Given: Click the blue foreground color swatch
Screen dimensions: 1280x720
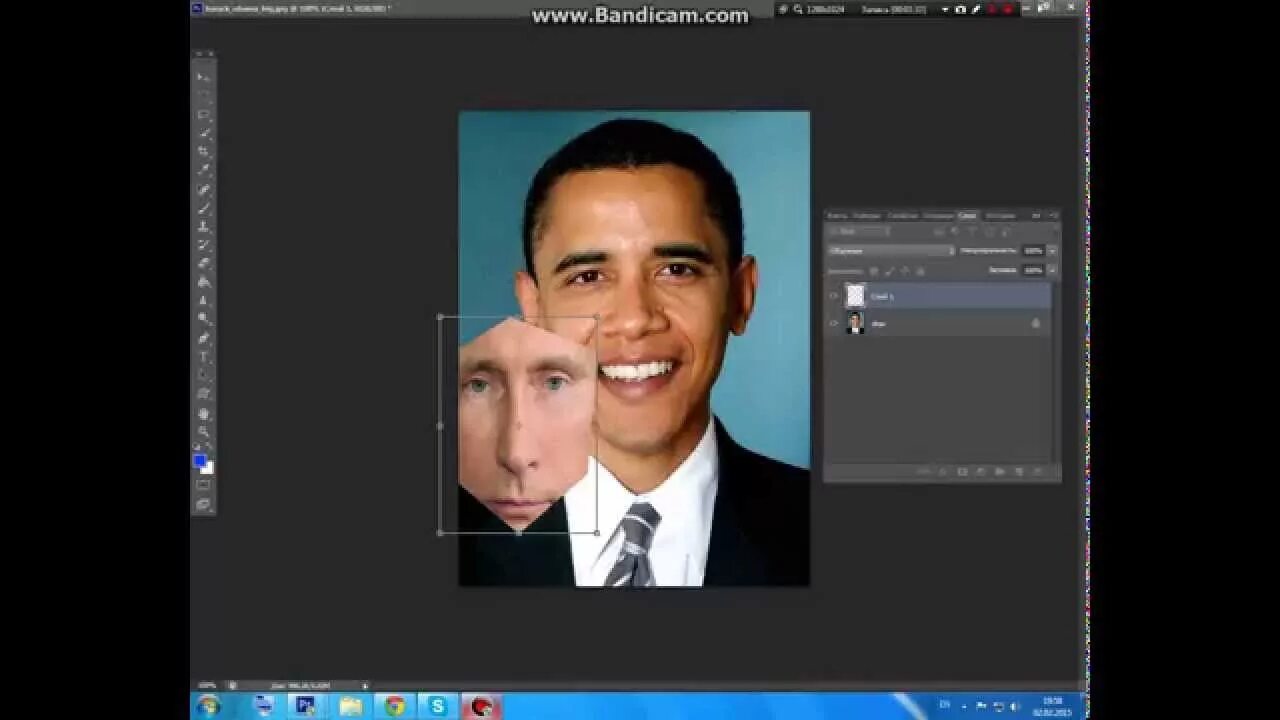Looking at the screenshot, I should click(199, 460).
